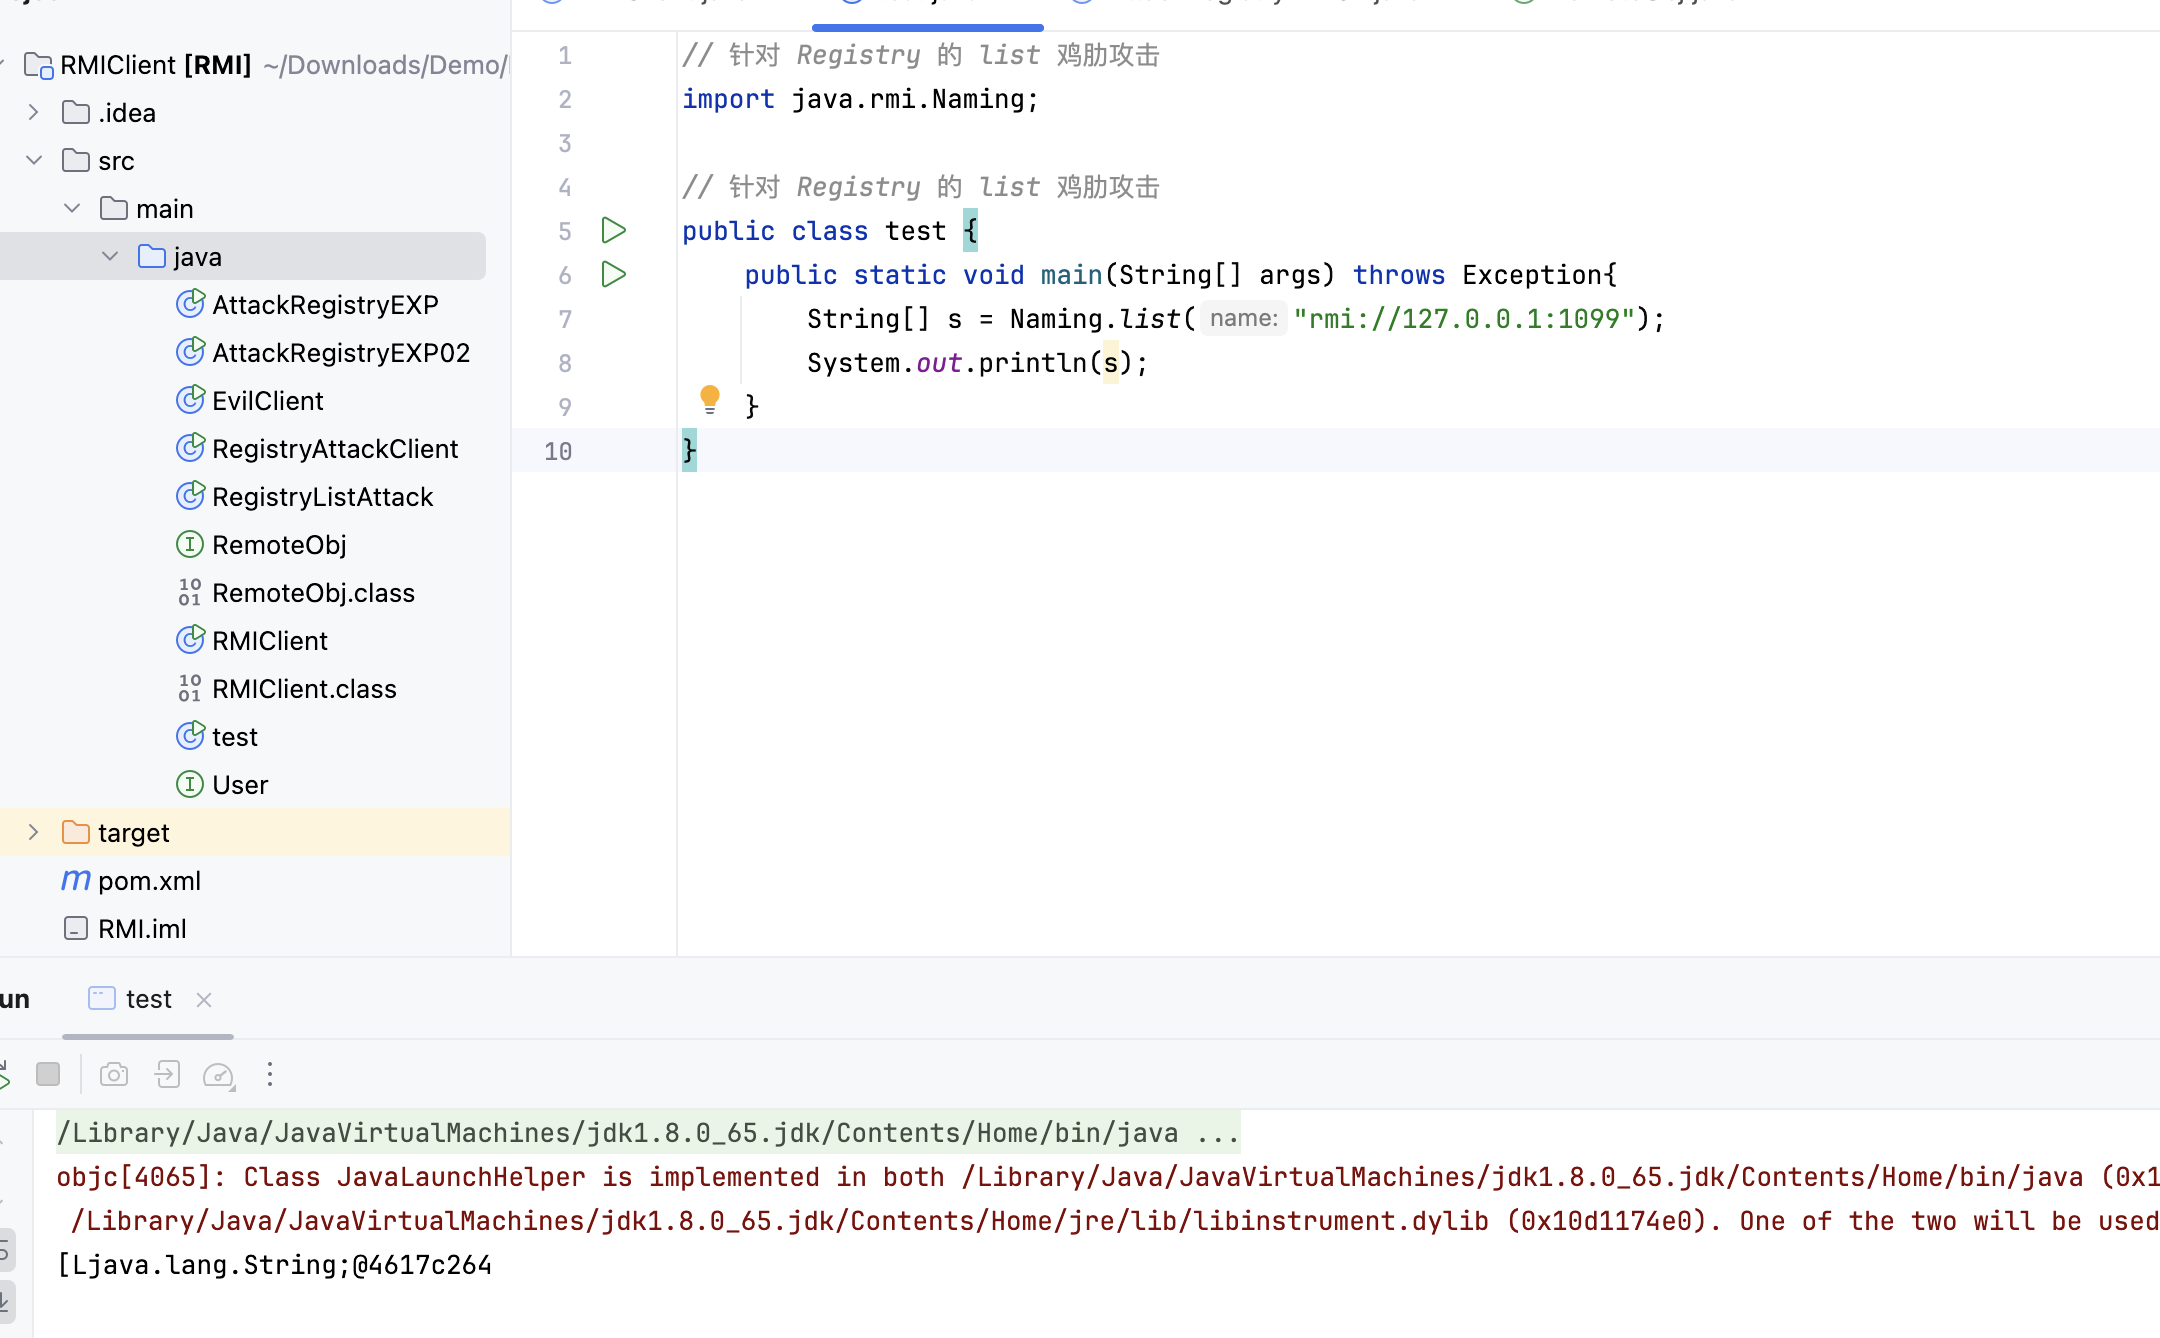
Task: Expand the target folder
Action: pos(33,833)
